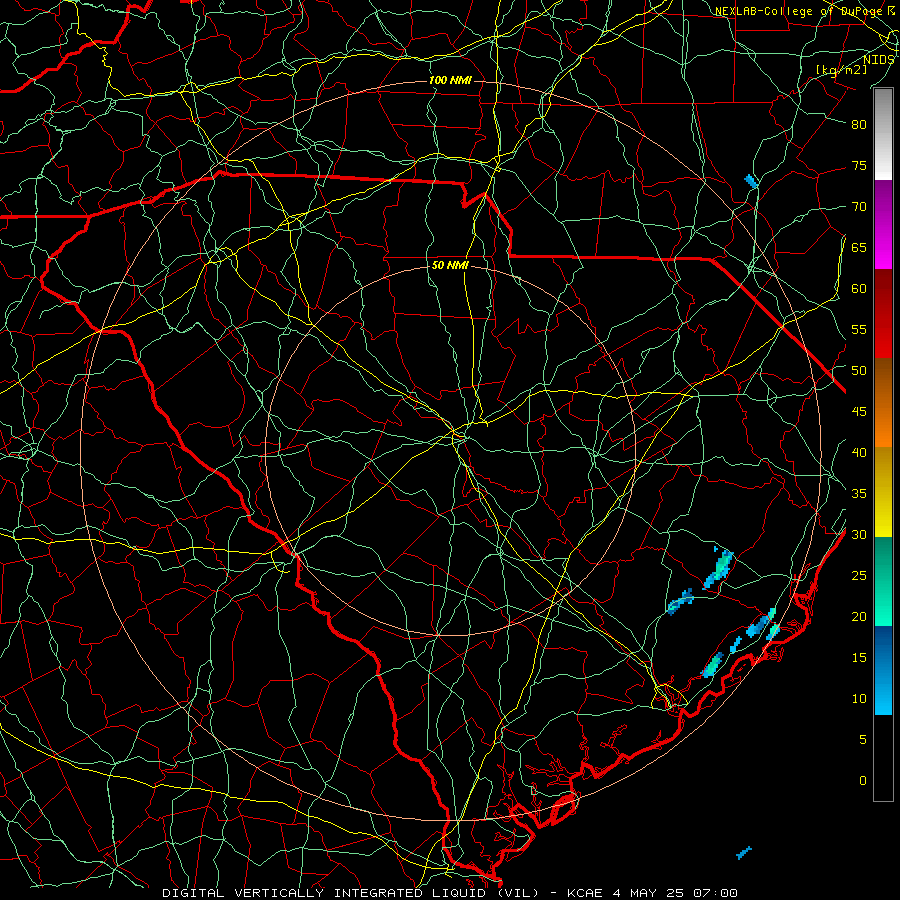Click the blue segment of the color bar
Viewport: 900px width, 900px height.
(x=883, y=670)
